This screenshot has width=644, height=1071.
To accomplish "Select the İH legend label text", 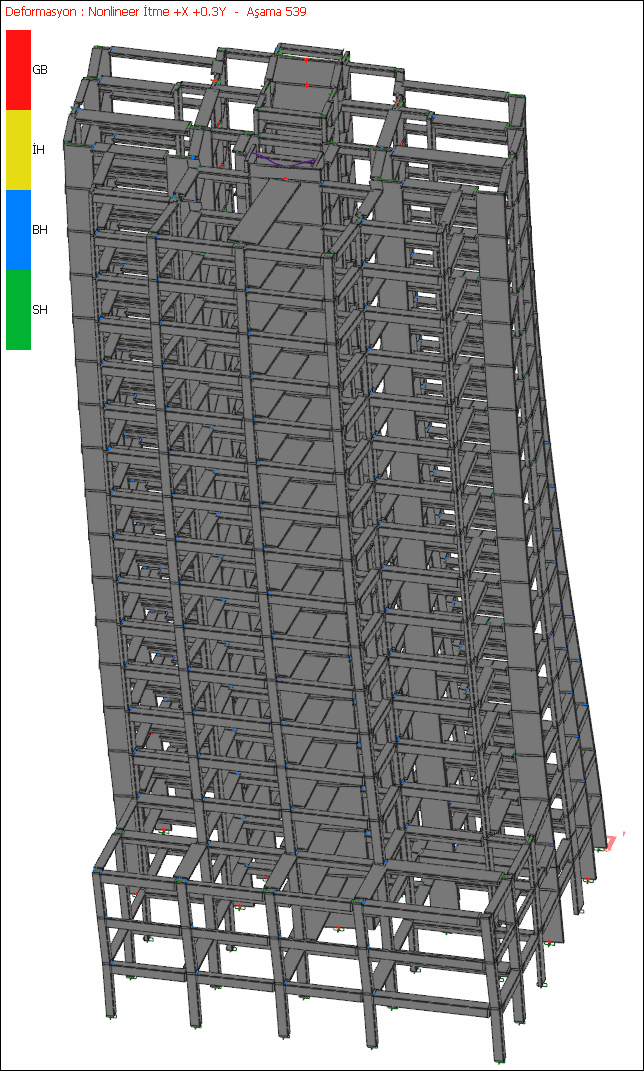I will tap(38, 150).
